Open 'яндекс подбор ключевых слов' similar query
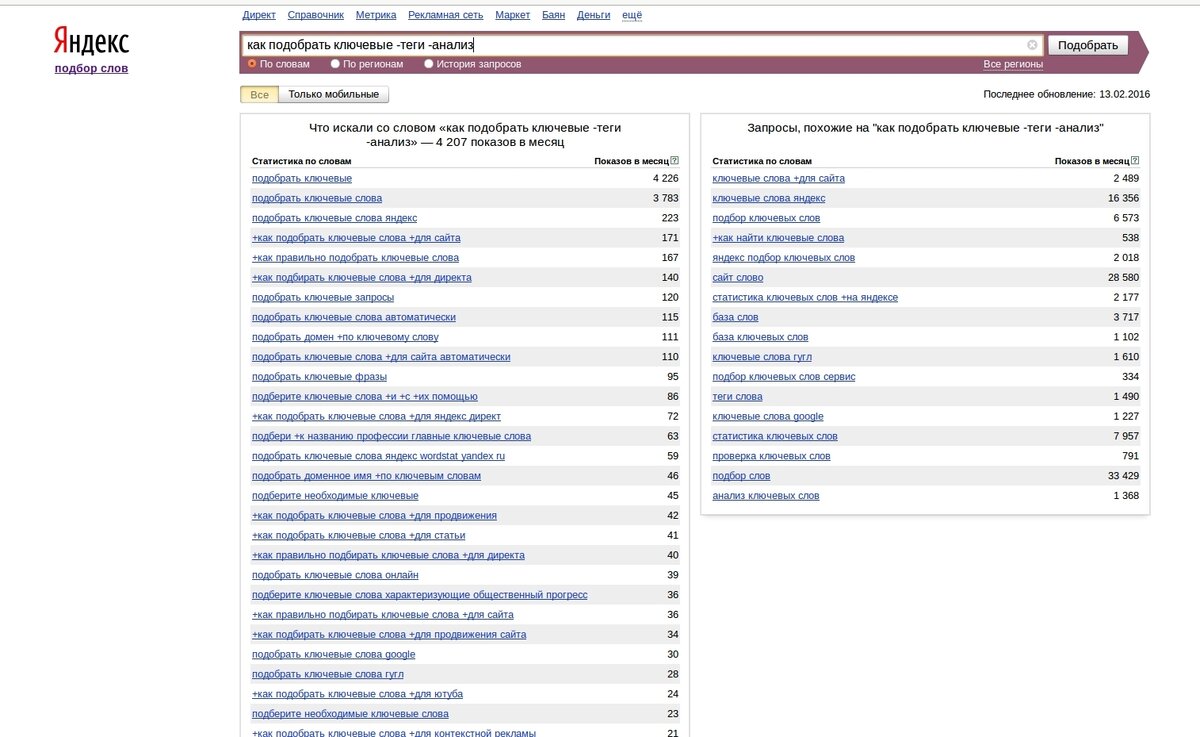The height and width of the screenshot is (737, 1200). pyautogui.click(x=784, y=258)
